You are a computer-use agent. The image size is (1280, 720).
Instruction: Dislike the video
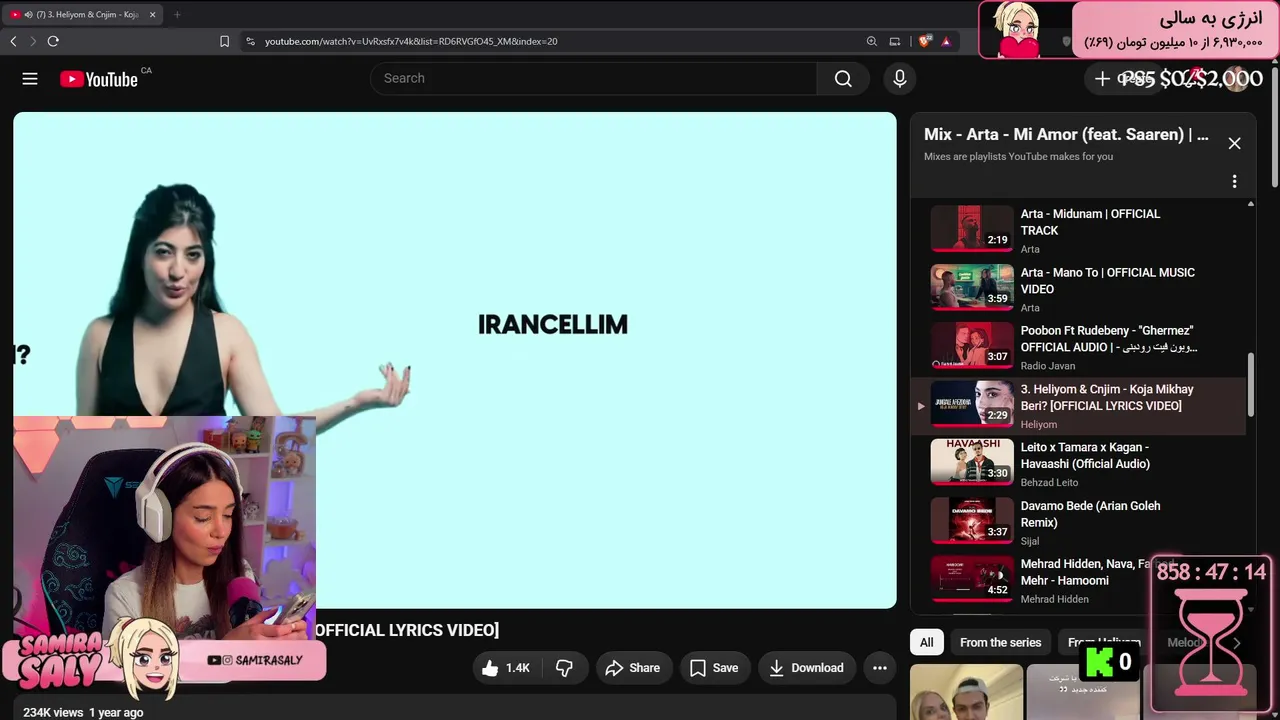pyautogui.click(x=564, y=668)
